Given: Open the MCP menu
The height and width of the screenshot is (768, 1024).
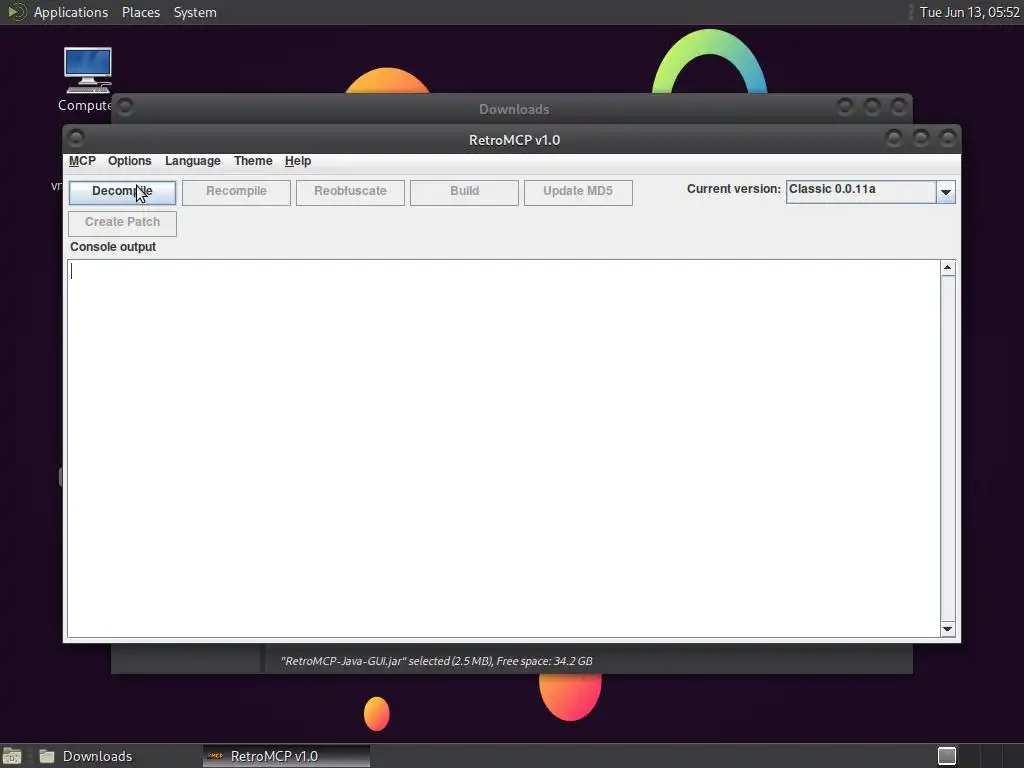Looking at the screenshot, I should [82, 161].
